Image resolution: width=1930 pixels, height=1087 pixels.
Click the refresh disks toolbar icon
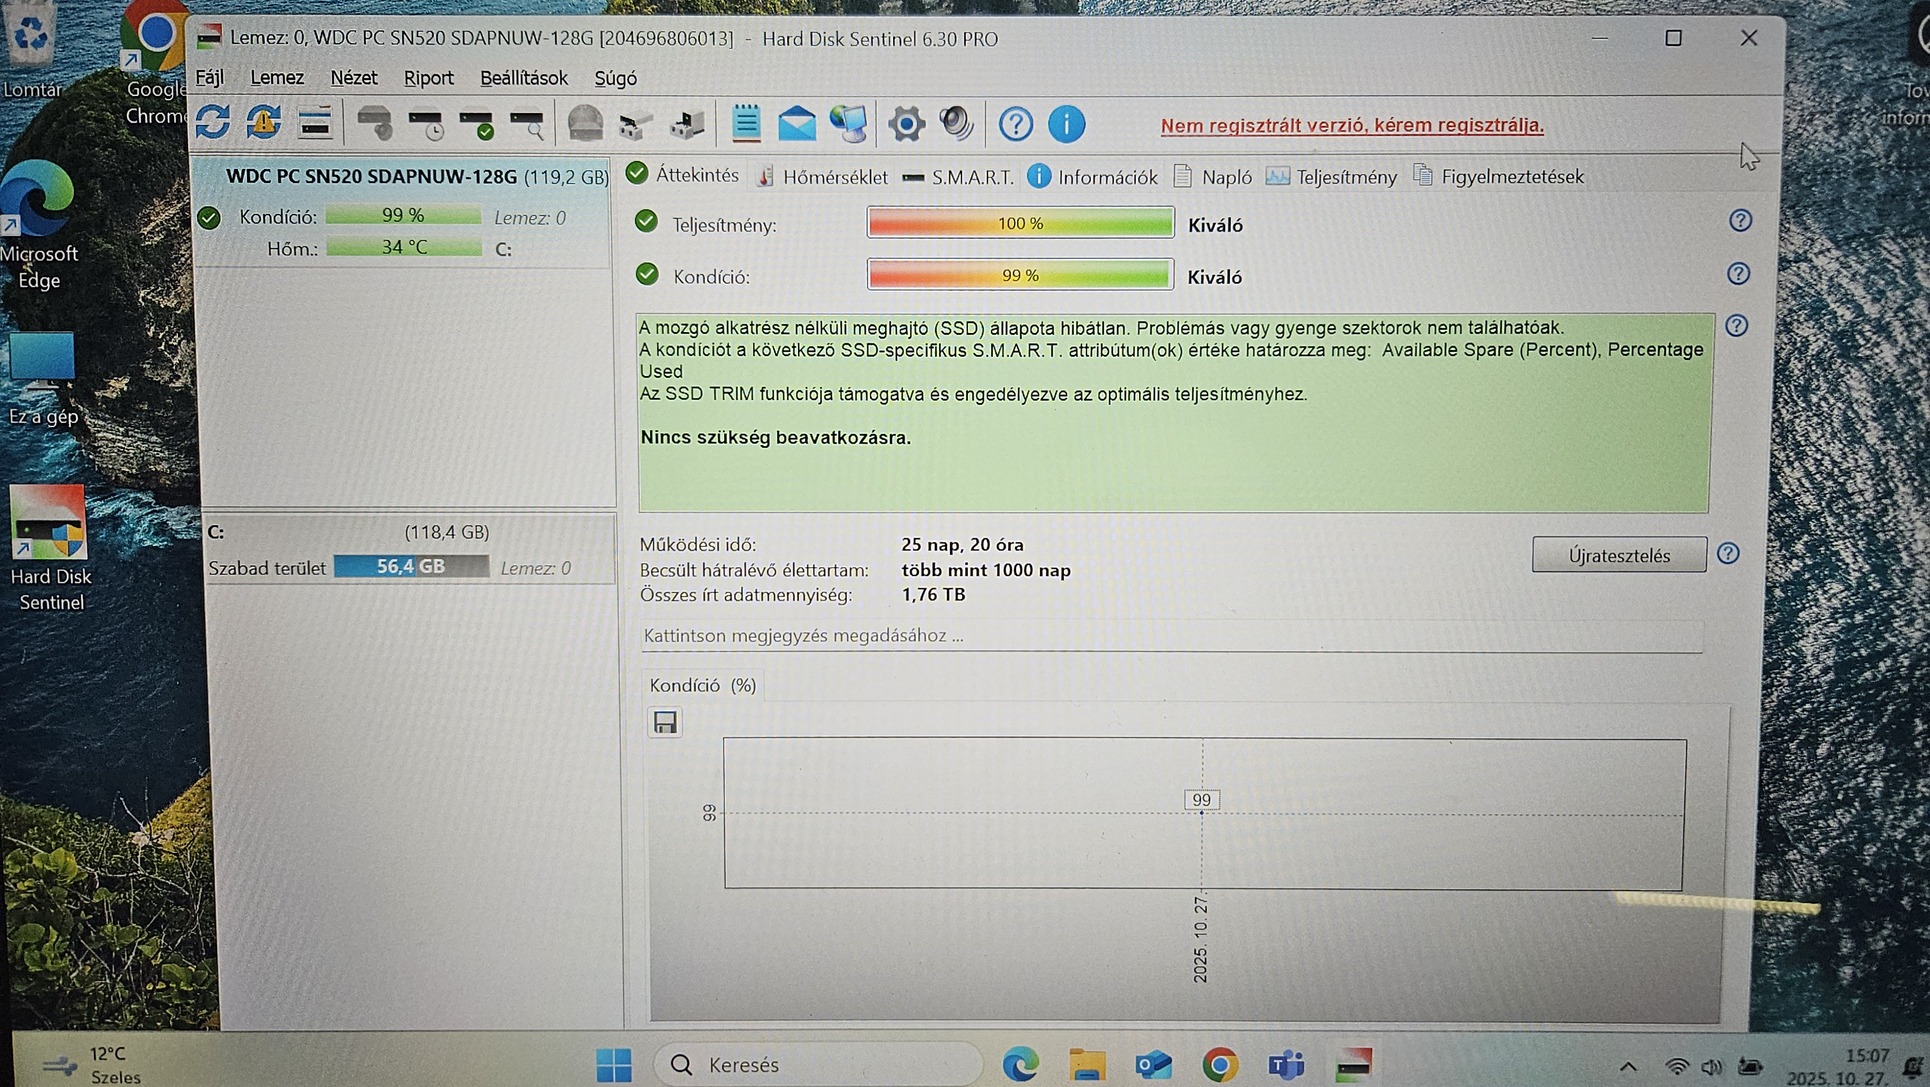[x=213, y=123]
